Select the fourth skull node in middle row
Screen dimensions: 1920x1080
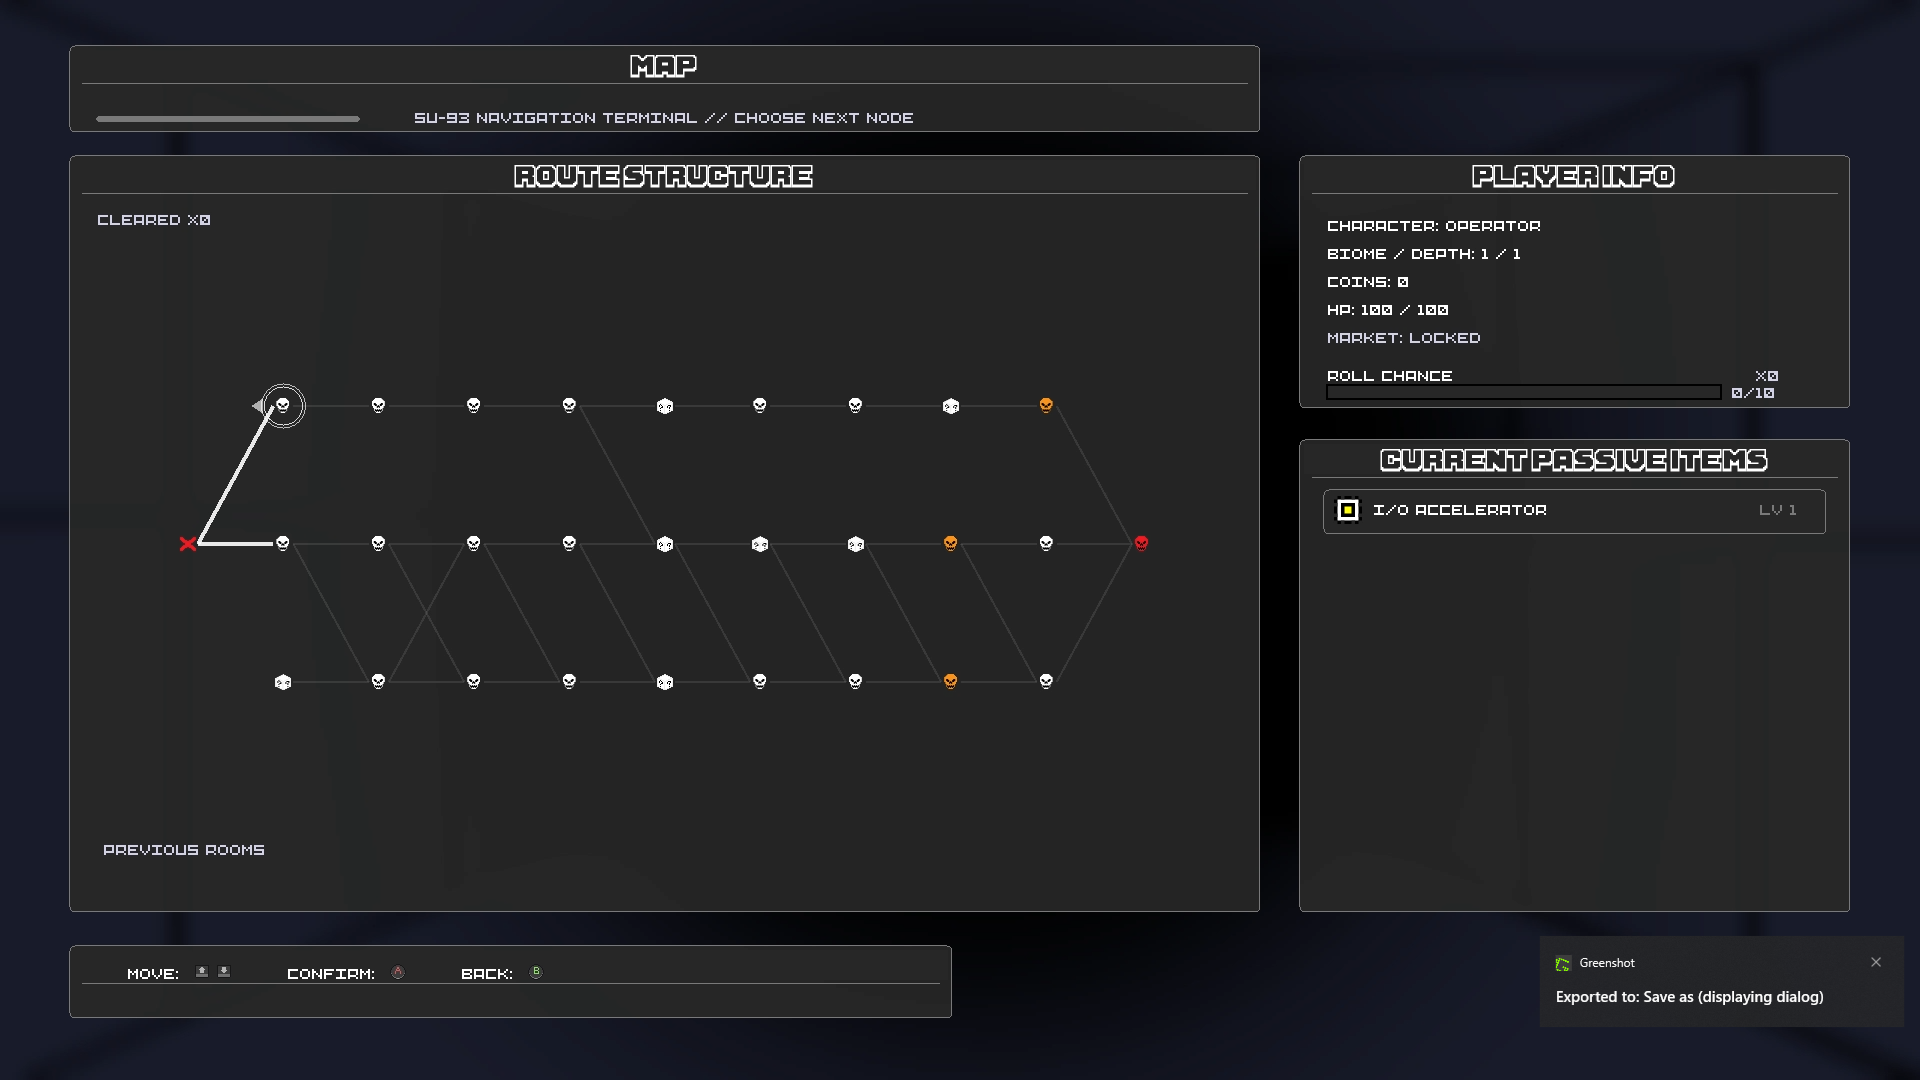pyautogui.click(x=569, y=543)
